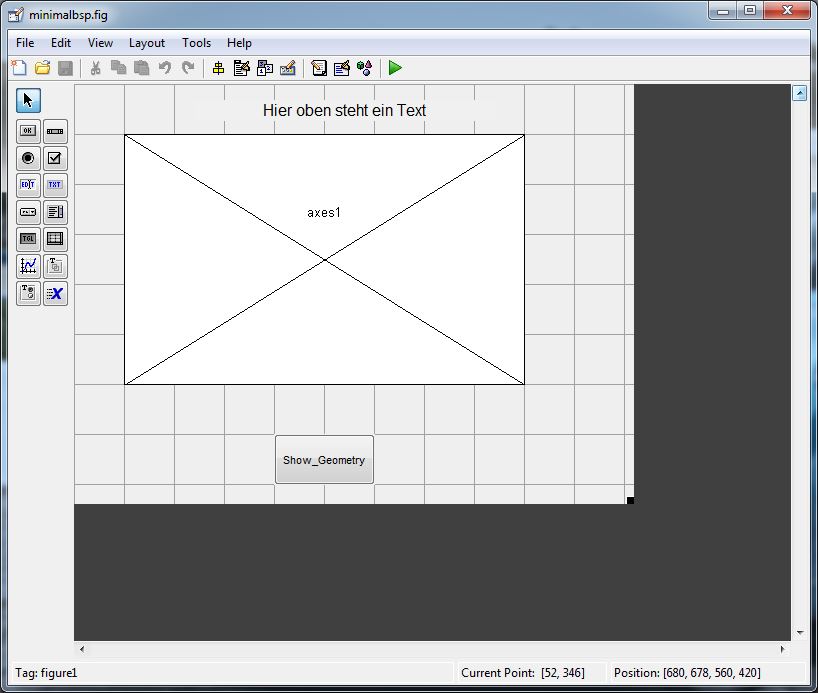This screenshot has width=818, height=693.
Task: Choose the Toggle Button component tool
Action: tap(28, 239)
